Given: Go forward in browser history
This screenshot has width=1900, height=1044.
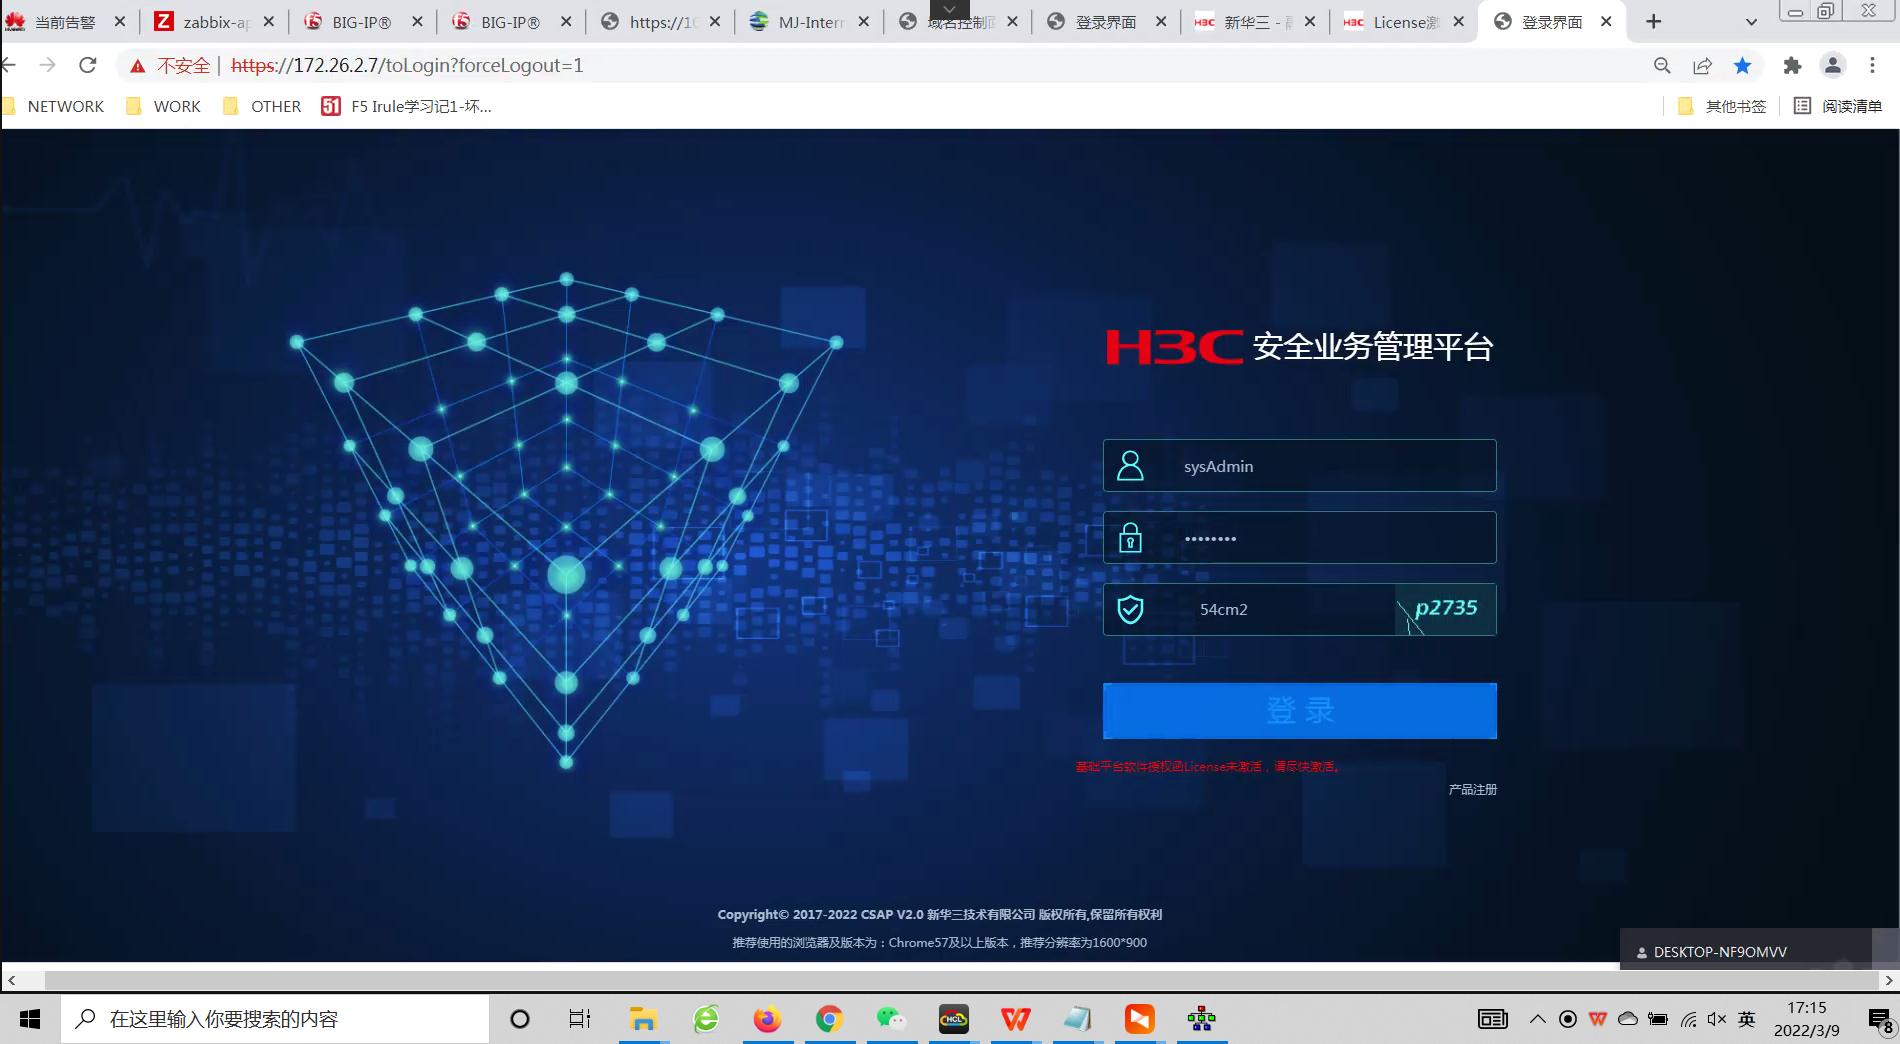Looking at the screenshot, I should (x=47, y=65).
